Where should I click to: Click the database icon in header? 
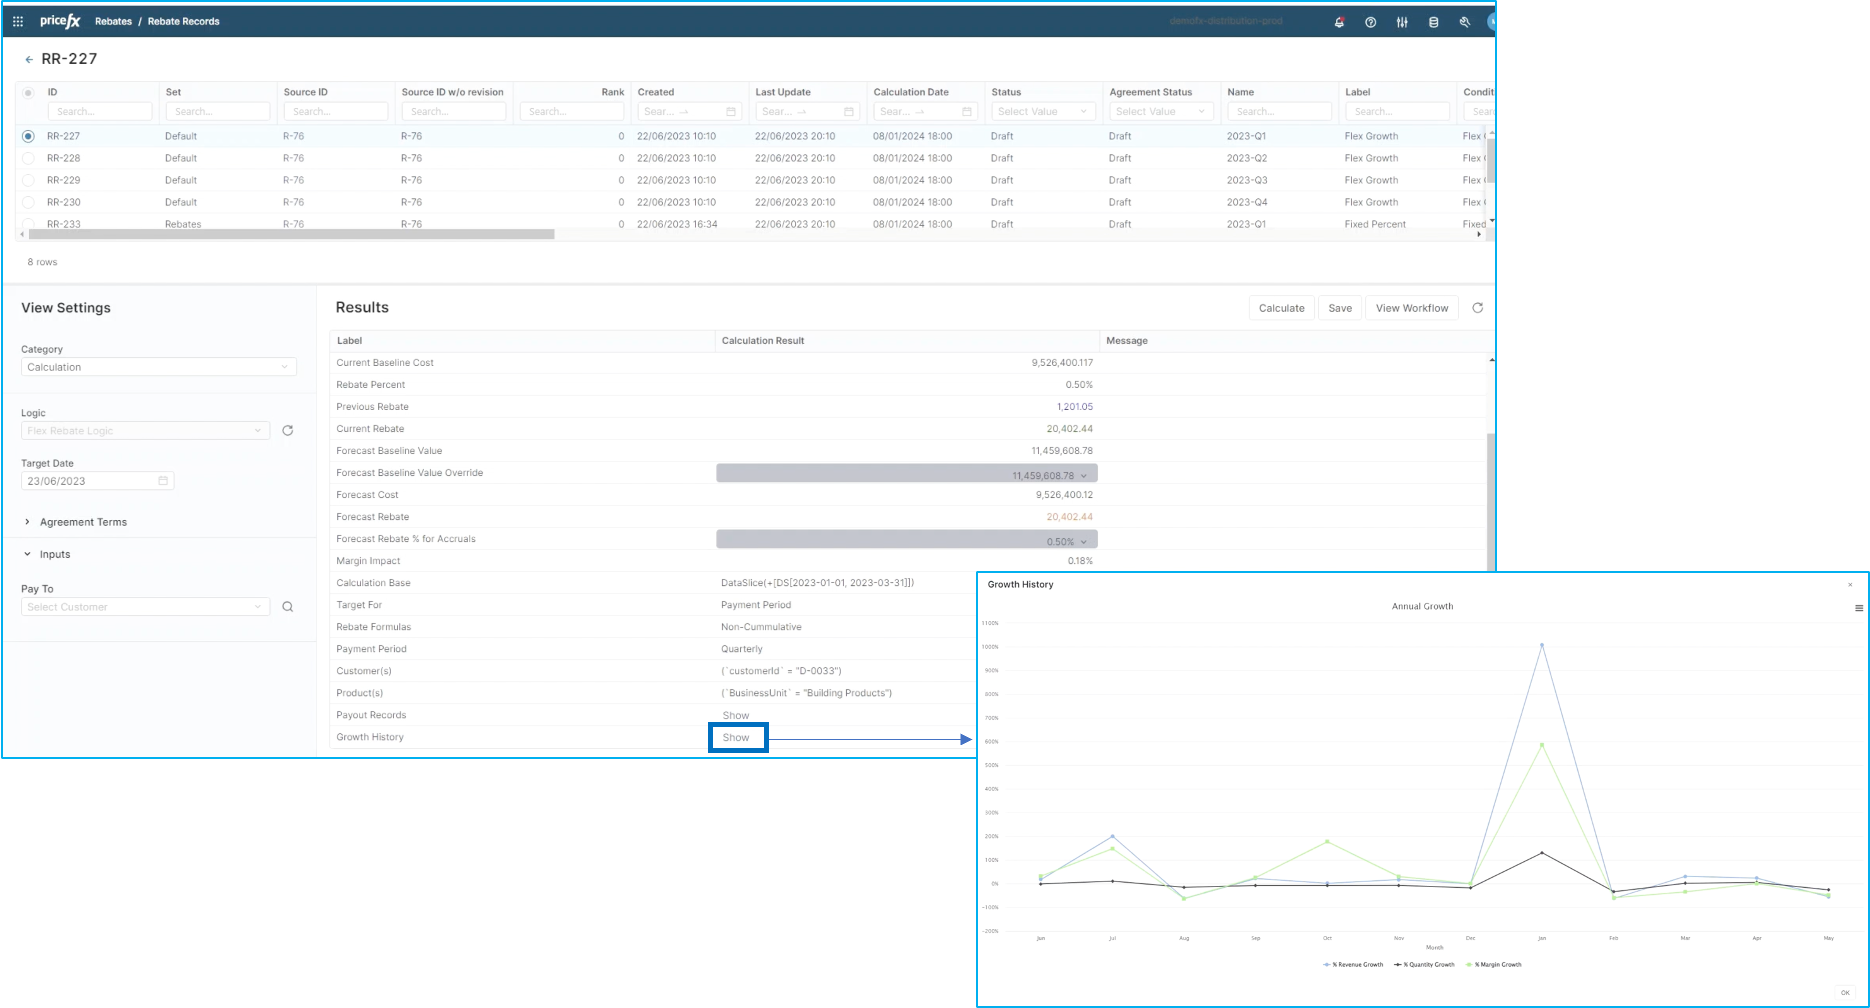point(1433,22)
